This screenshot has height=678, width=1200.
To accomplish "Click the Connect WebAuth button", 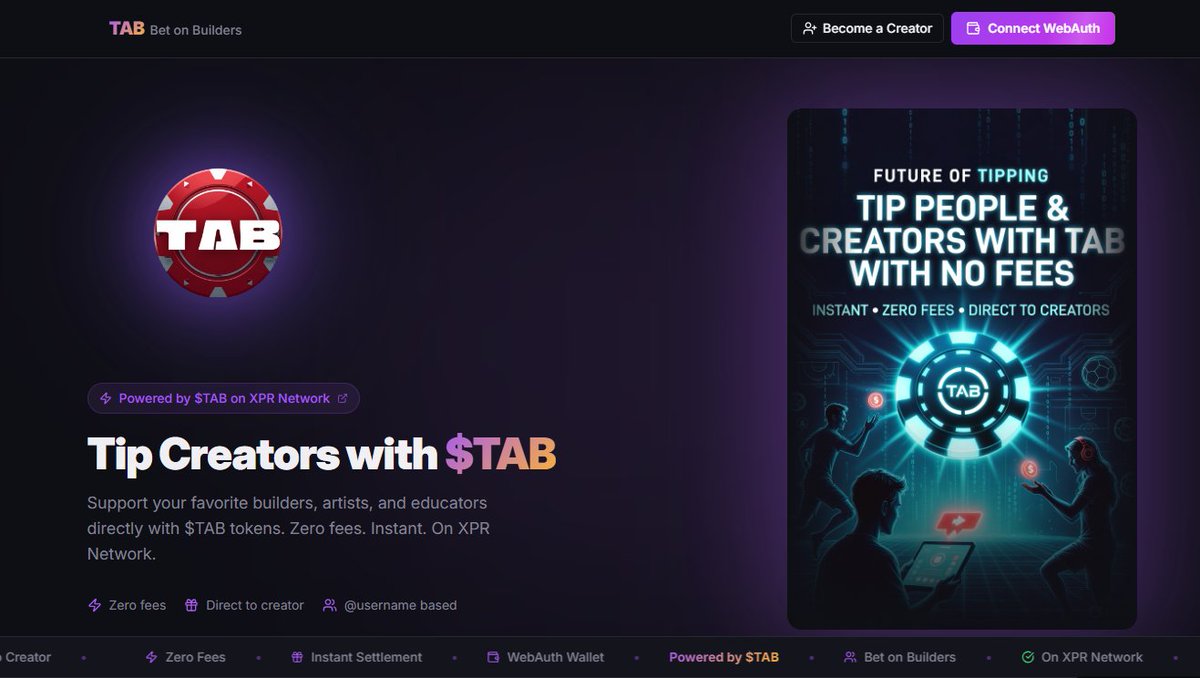I will pyautogui.click(x=1033, y=28).
